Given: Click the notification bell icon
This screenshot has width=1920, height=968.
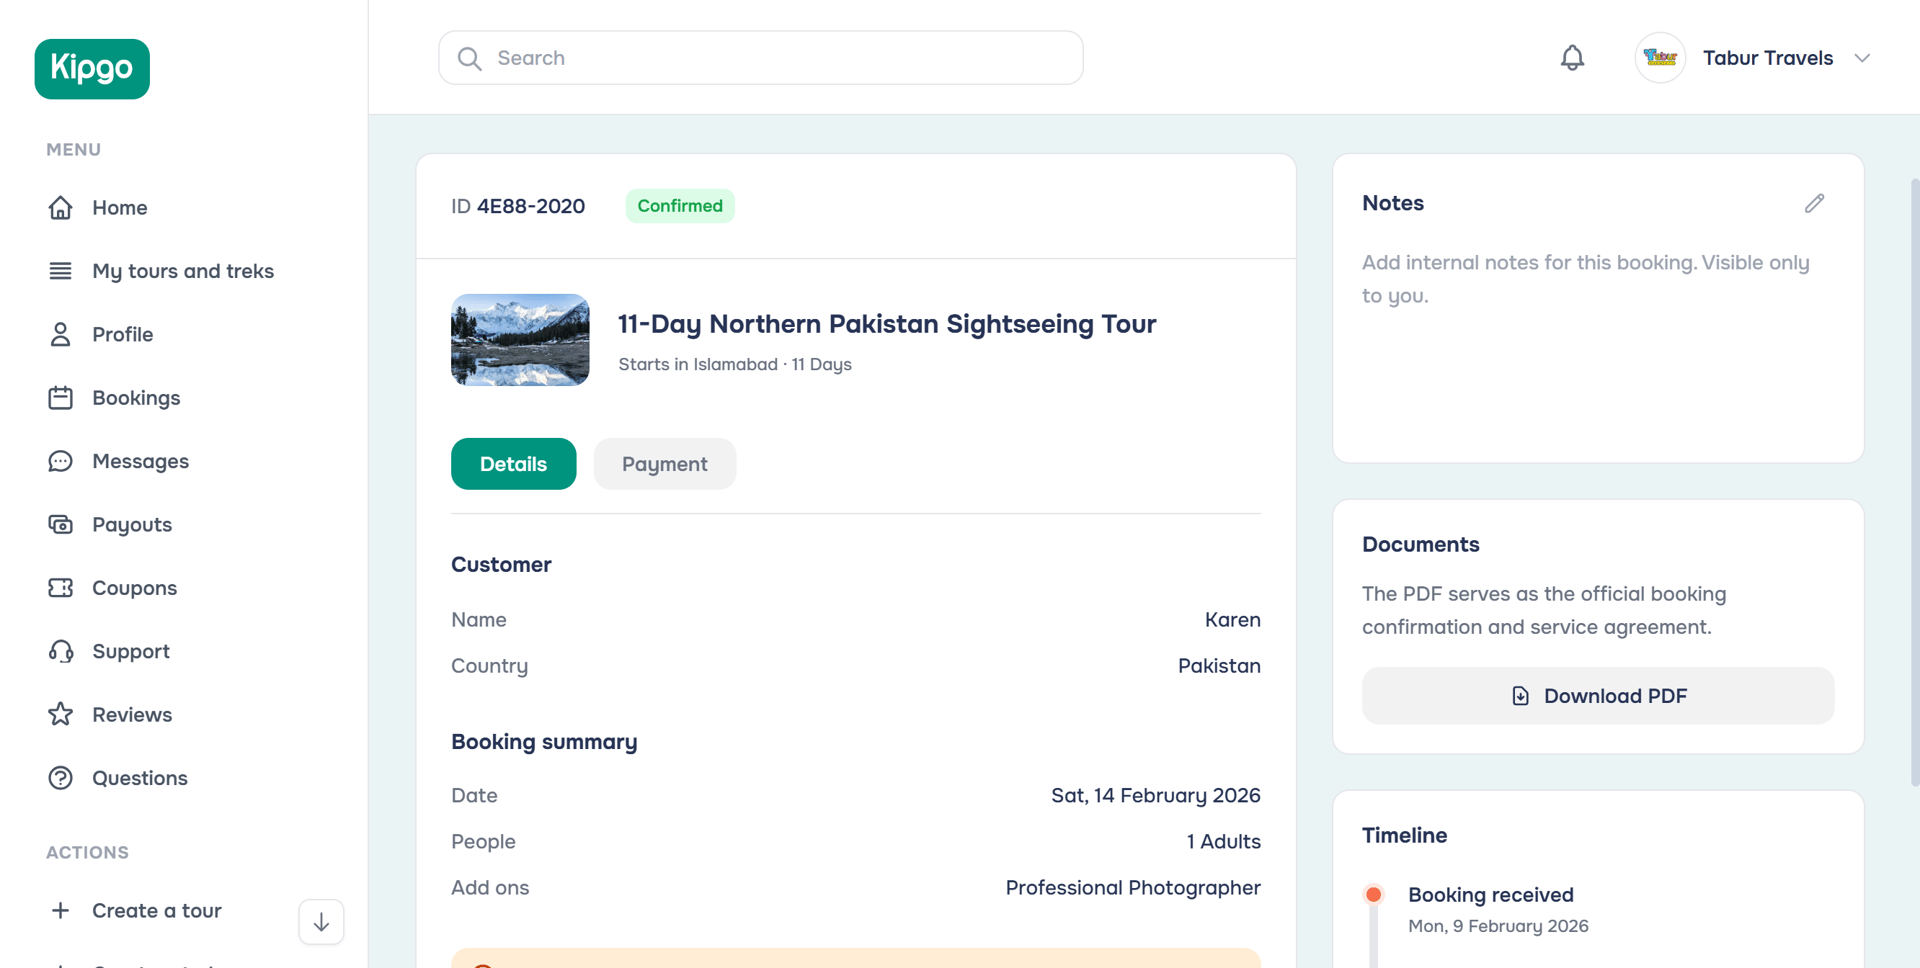Looking at the screenshot, I should (1572, 58).
